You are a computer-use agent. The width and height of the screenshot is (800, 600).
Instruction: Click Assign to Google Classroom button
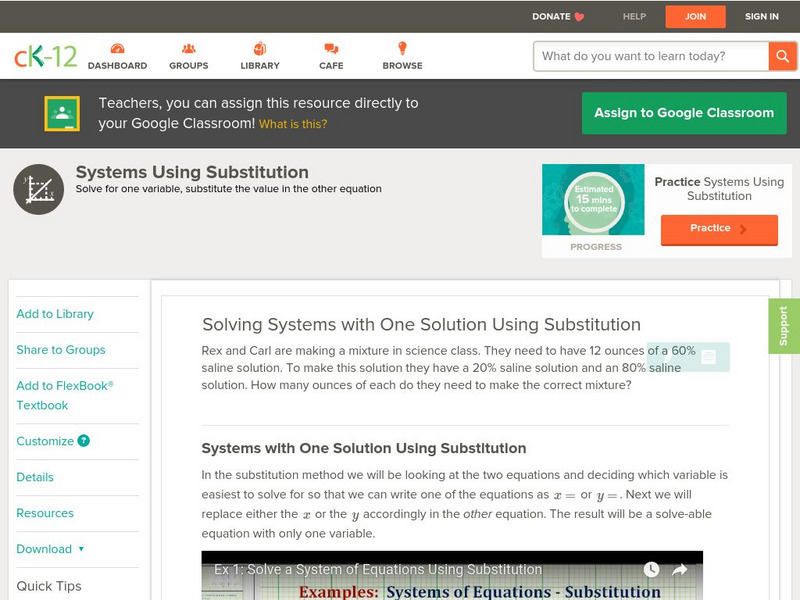click(684, 113)
